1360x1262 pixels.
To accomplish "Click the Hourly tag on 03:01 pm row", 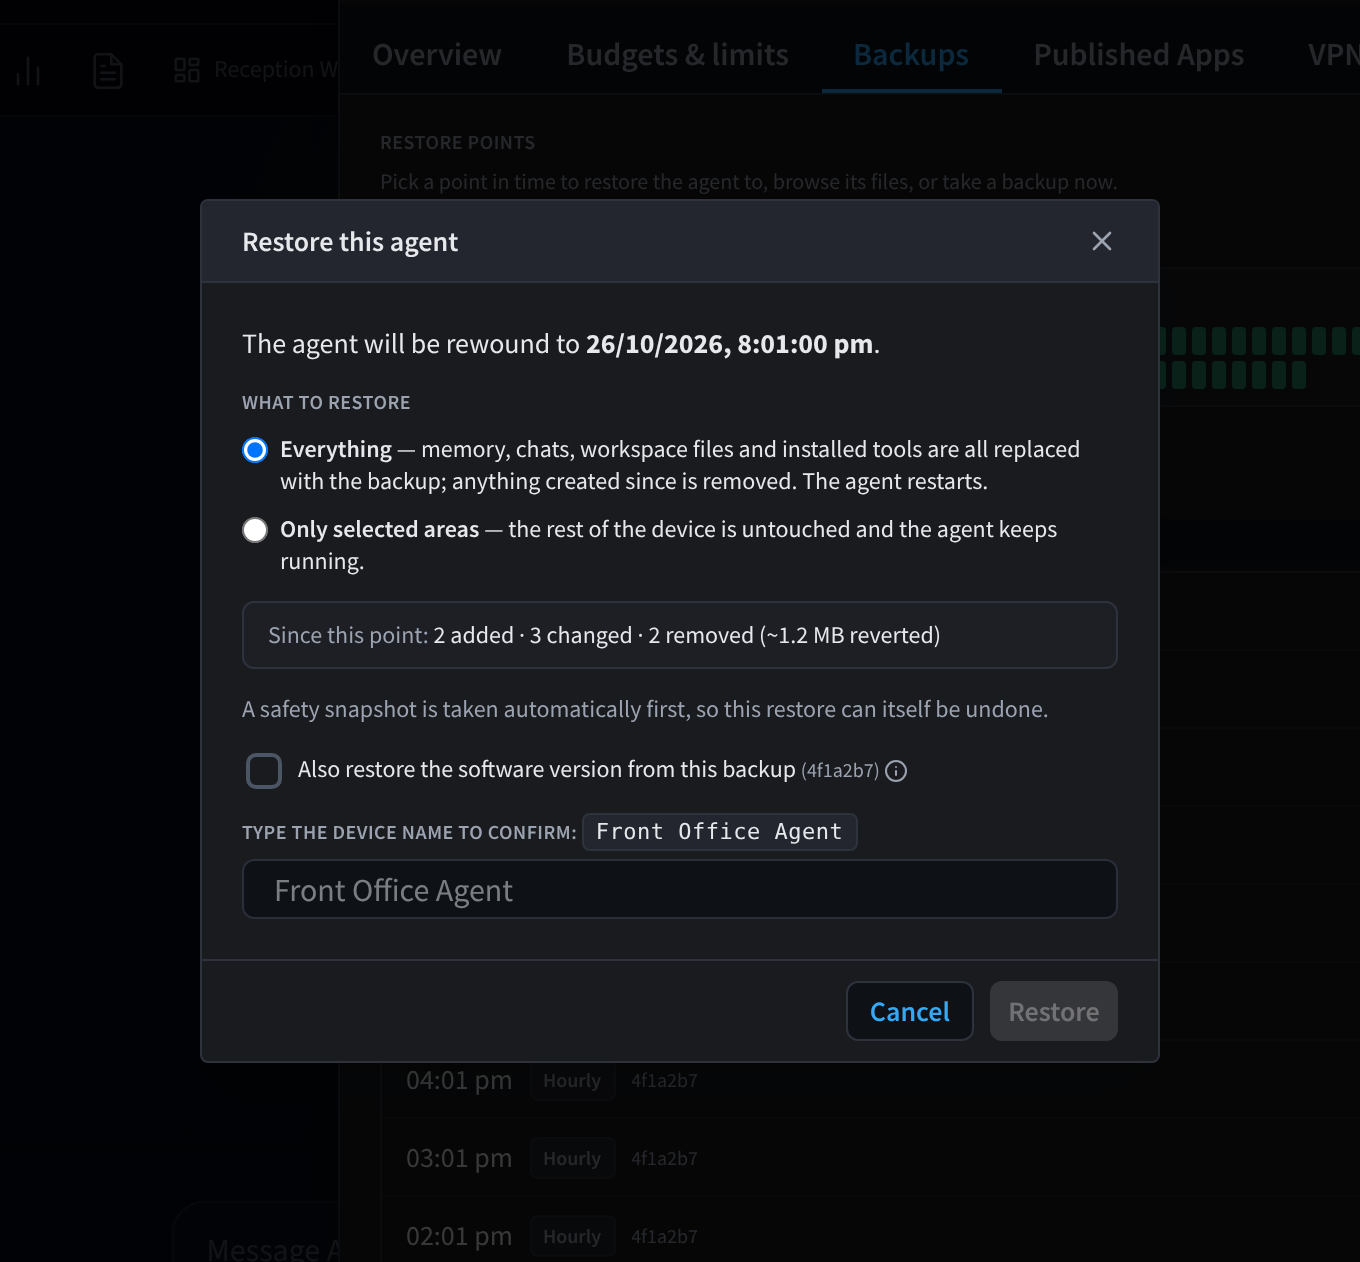I will (x=572, y=1159).
